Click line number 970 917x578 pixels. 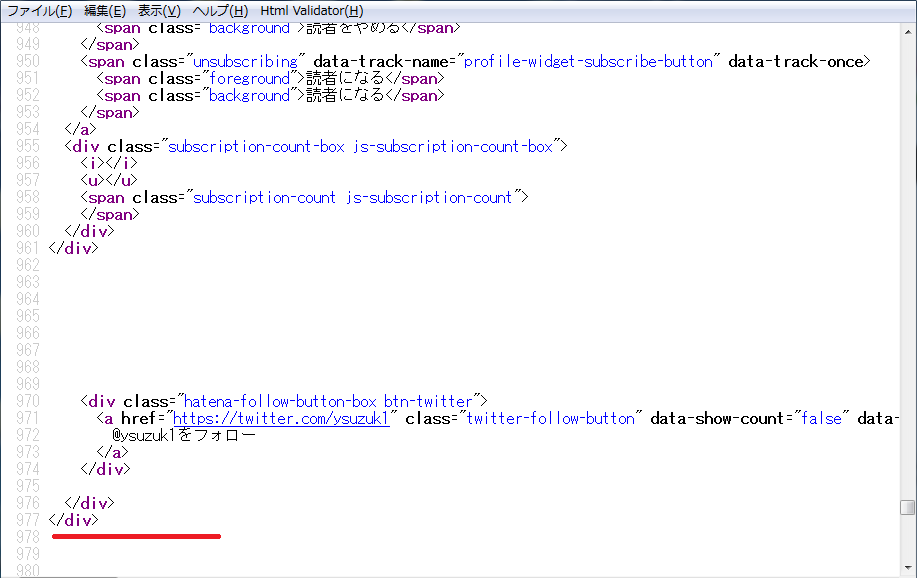coord(27,401)
